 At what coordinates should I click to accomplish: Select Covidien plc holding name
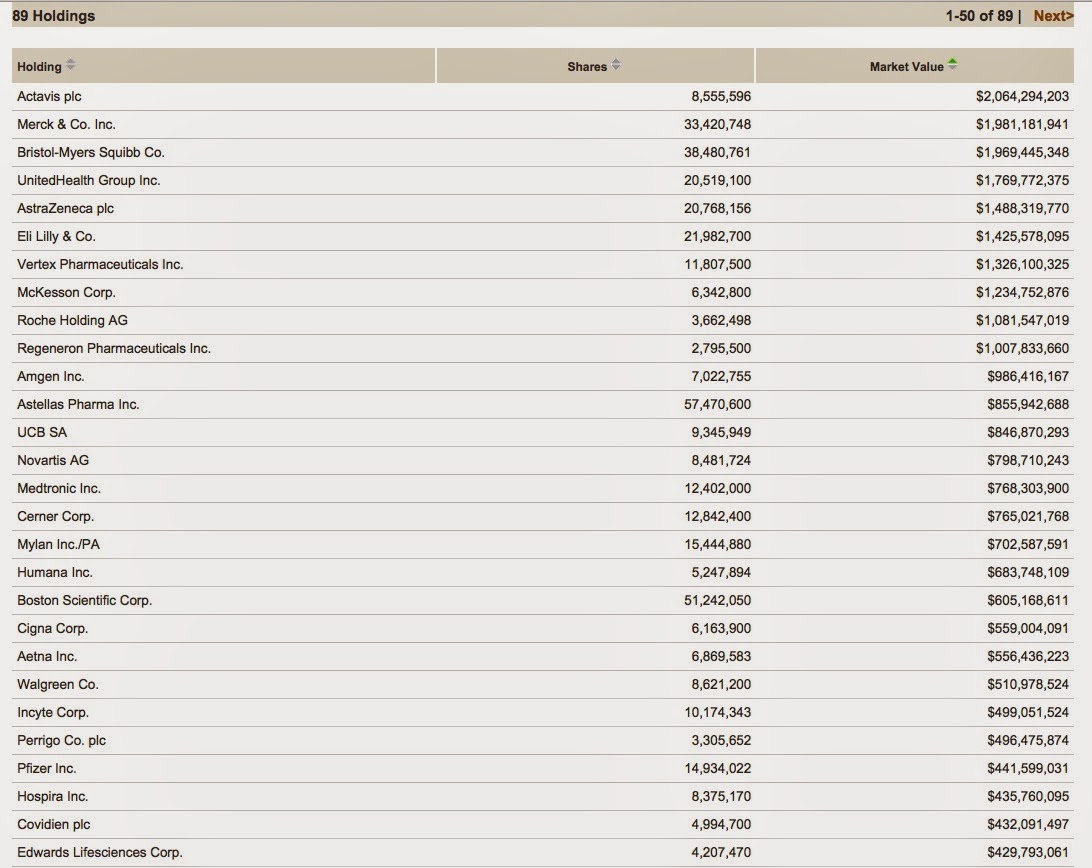tap(54, 824)
